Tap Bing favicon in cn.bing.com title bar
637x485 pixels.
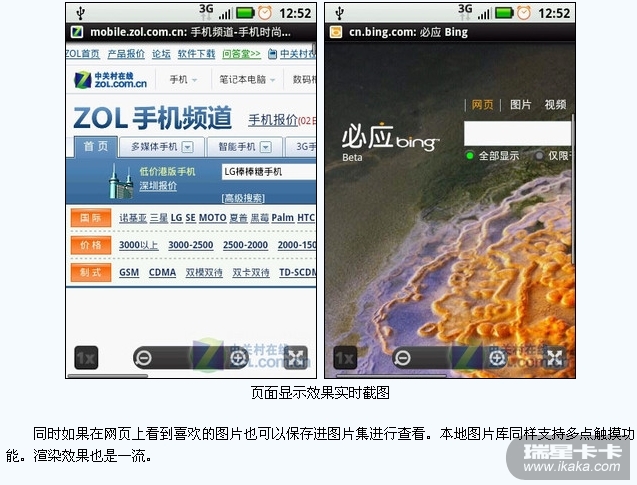click(336, 32)
